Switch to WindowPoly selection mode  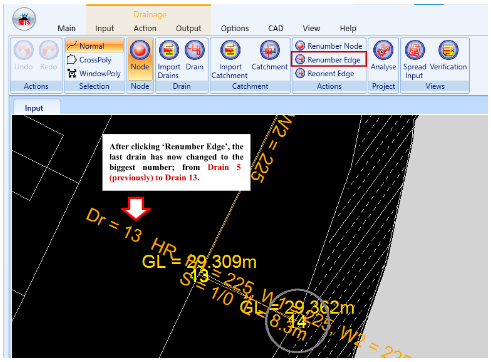pos(94,73)
